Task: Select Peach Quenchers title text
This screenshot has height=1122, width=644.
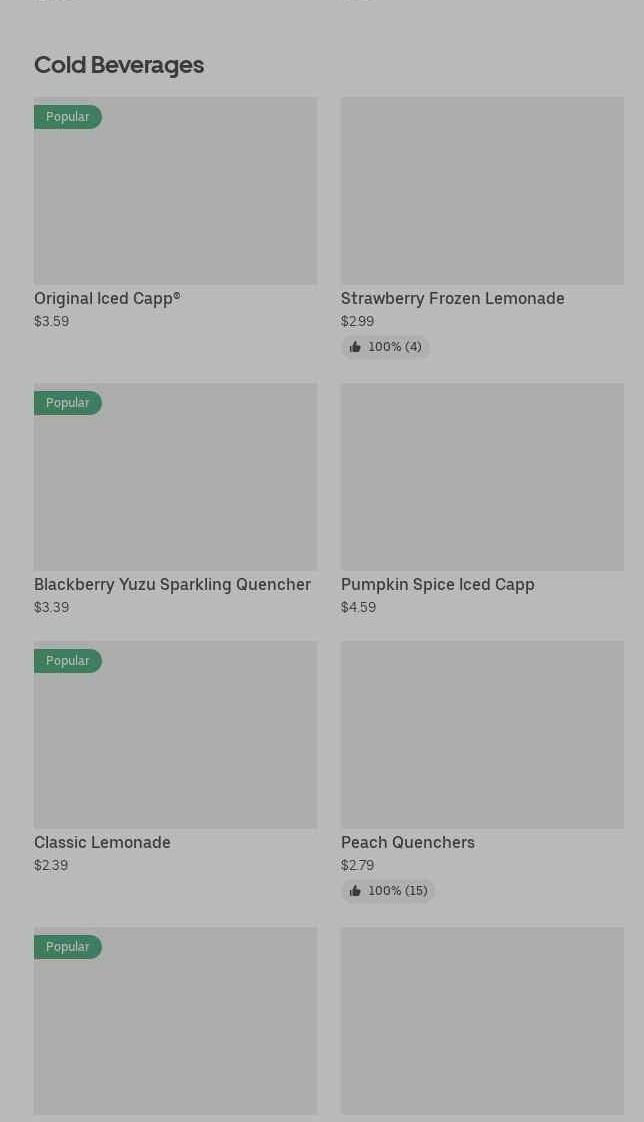Action: click(407, 842)
